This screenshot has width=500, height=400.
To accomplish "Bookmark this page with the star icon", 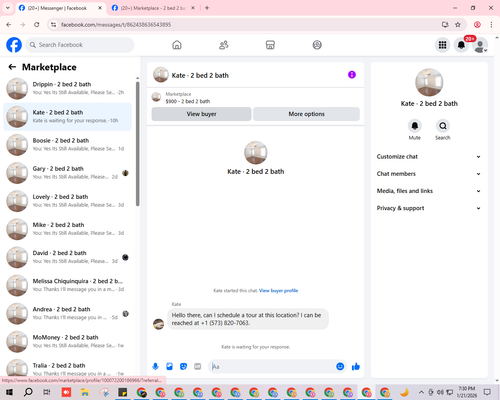I will coord(458,25).
